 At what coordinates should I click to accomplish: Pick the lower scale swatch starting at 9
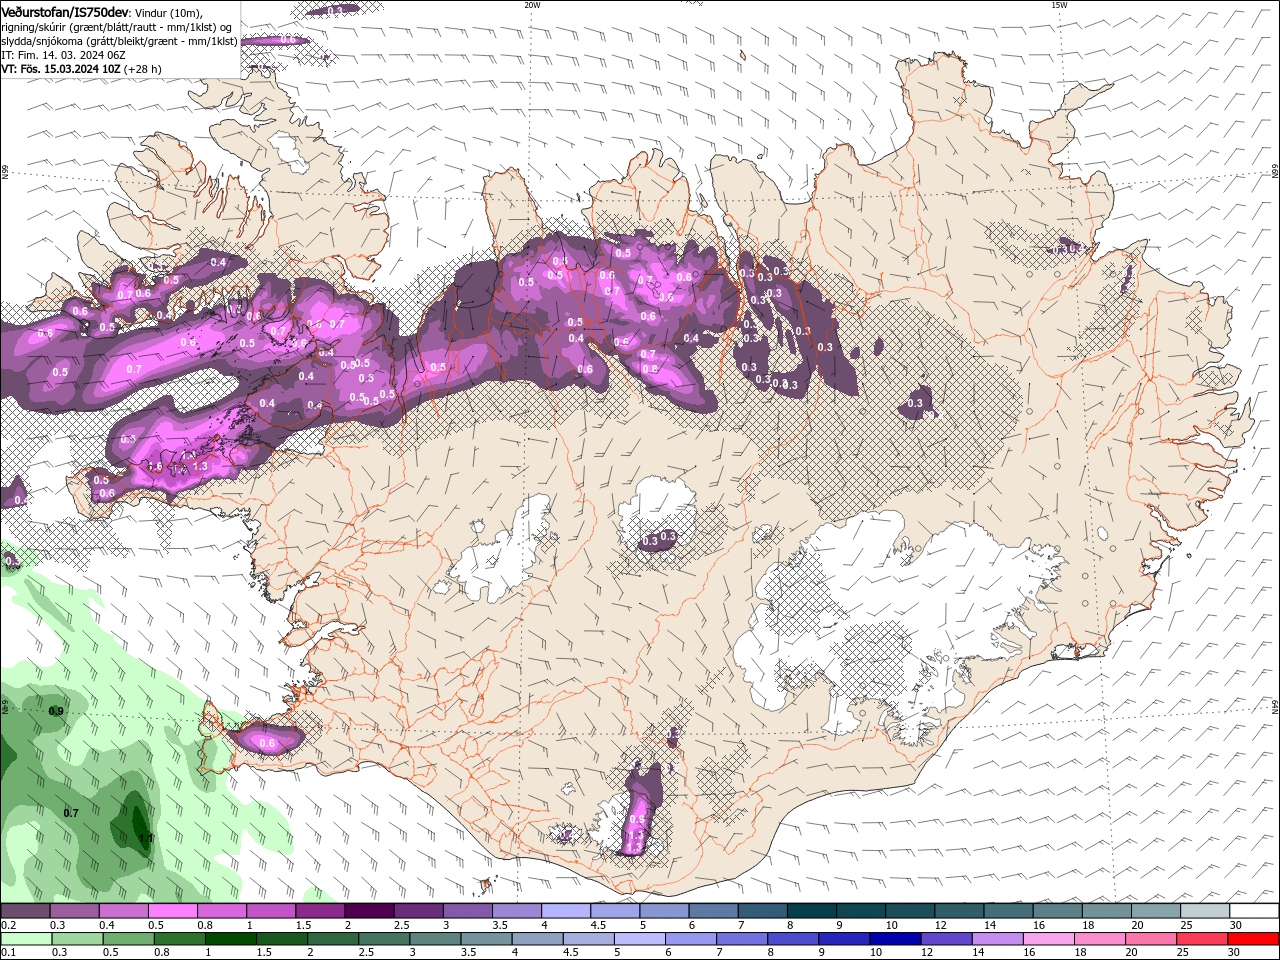(845, 939)
